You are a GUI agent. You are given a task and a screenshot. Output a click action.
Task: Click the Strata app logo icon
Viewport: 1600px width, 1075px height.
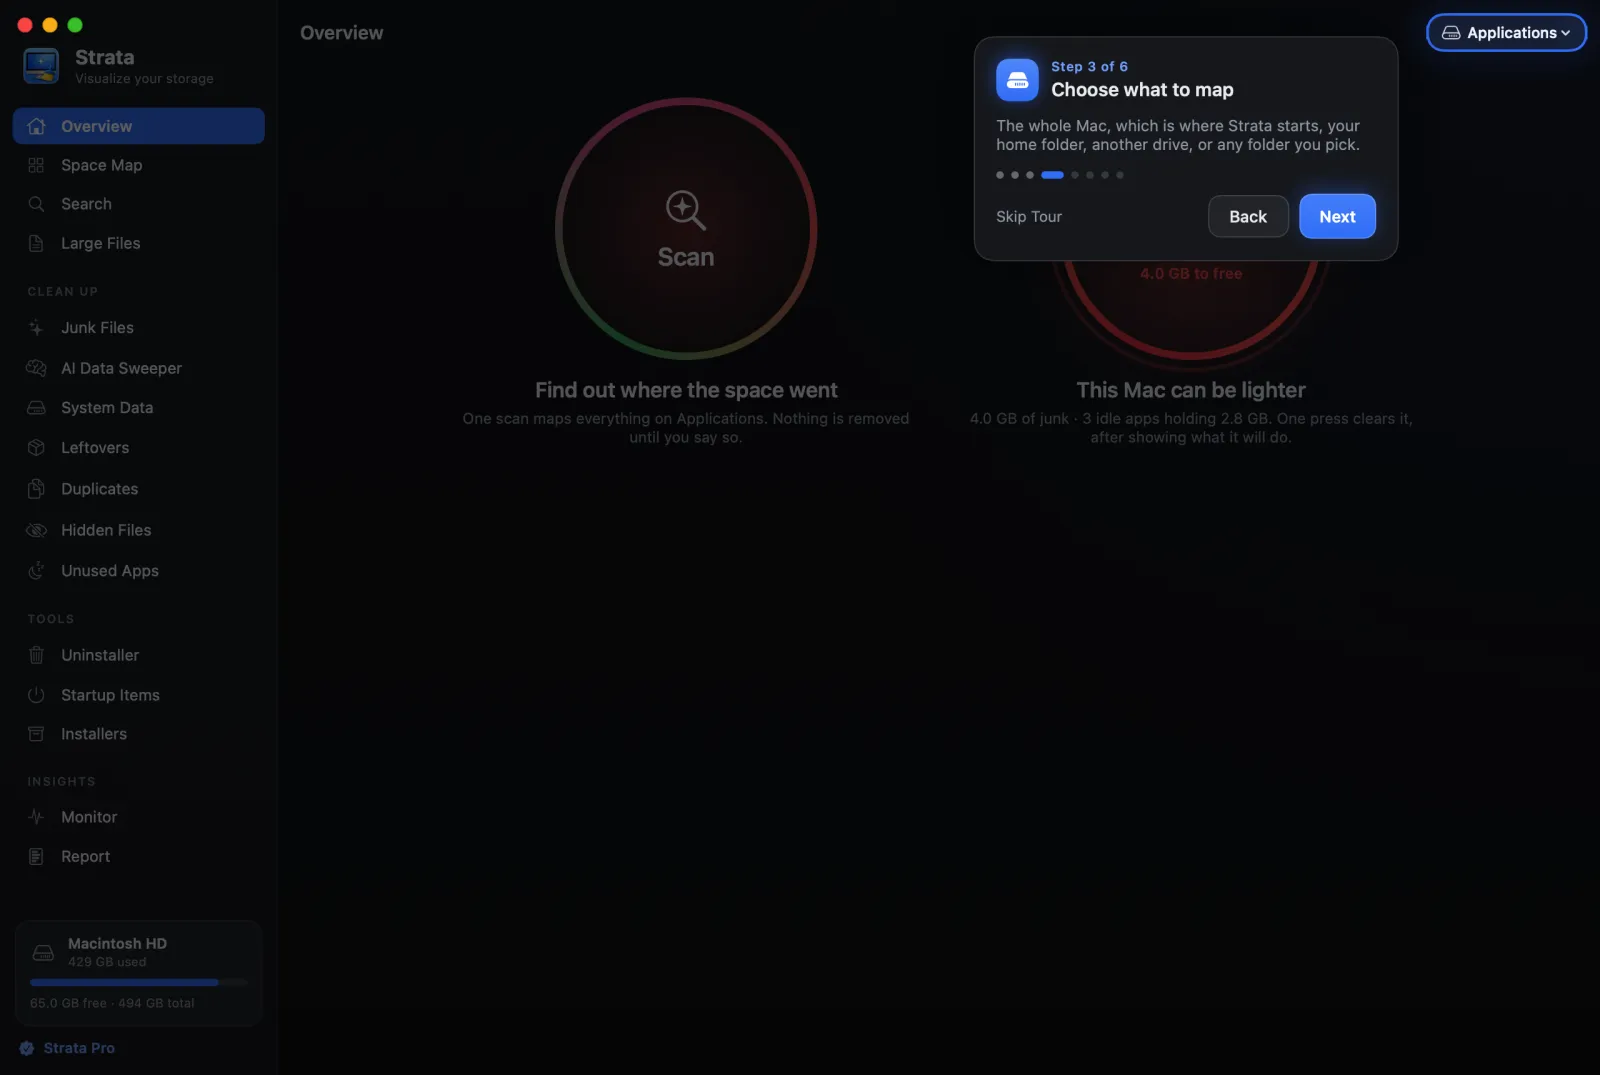(41, 66)
